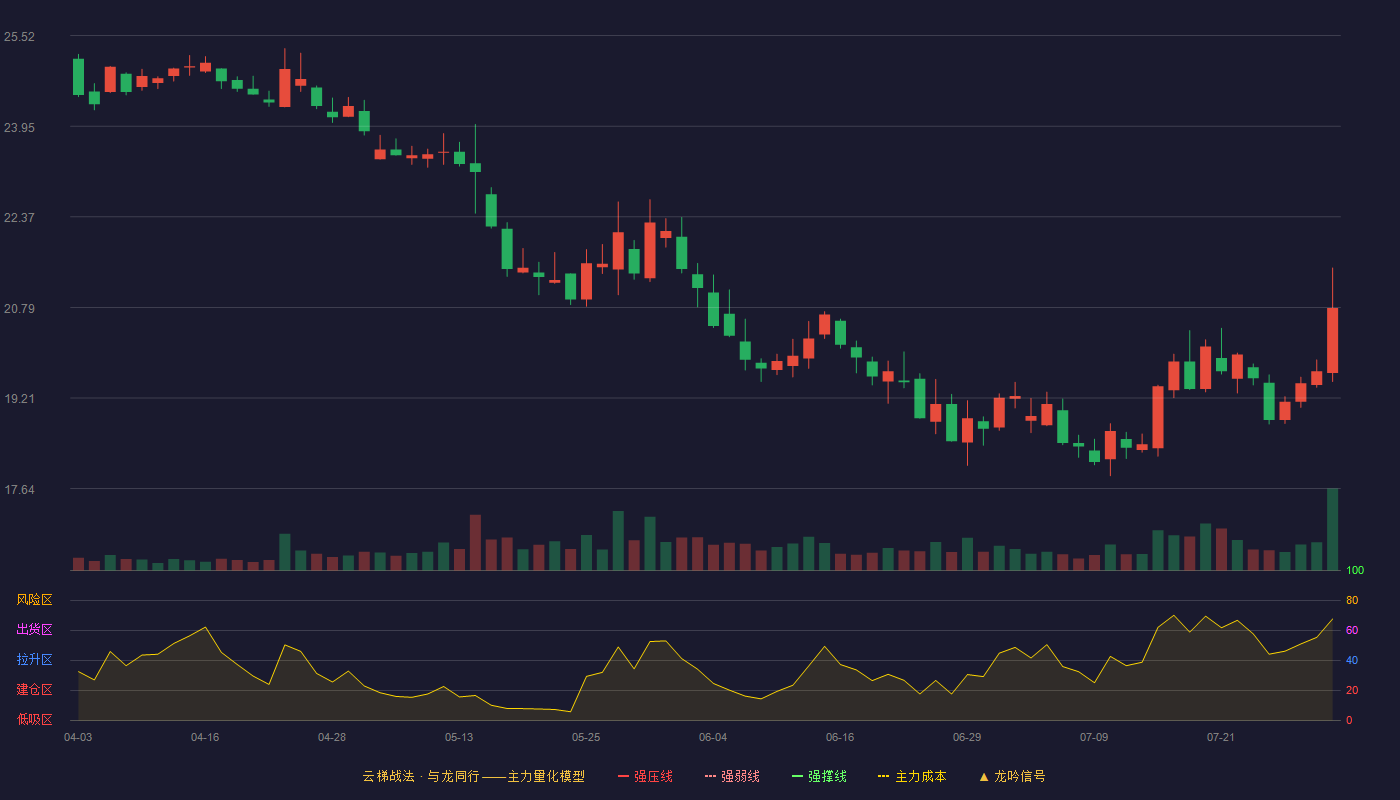
Task: Click the 05-25 date label
Action: (x=586, y=737)
